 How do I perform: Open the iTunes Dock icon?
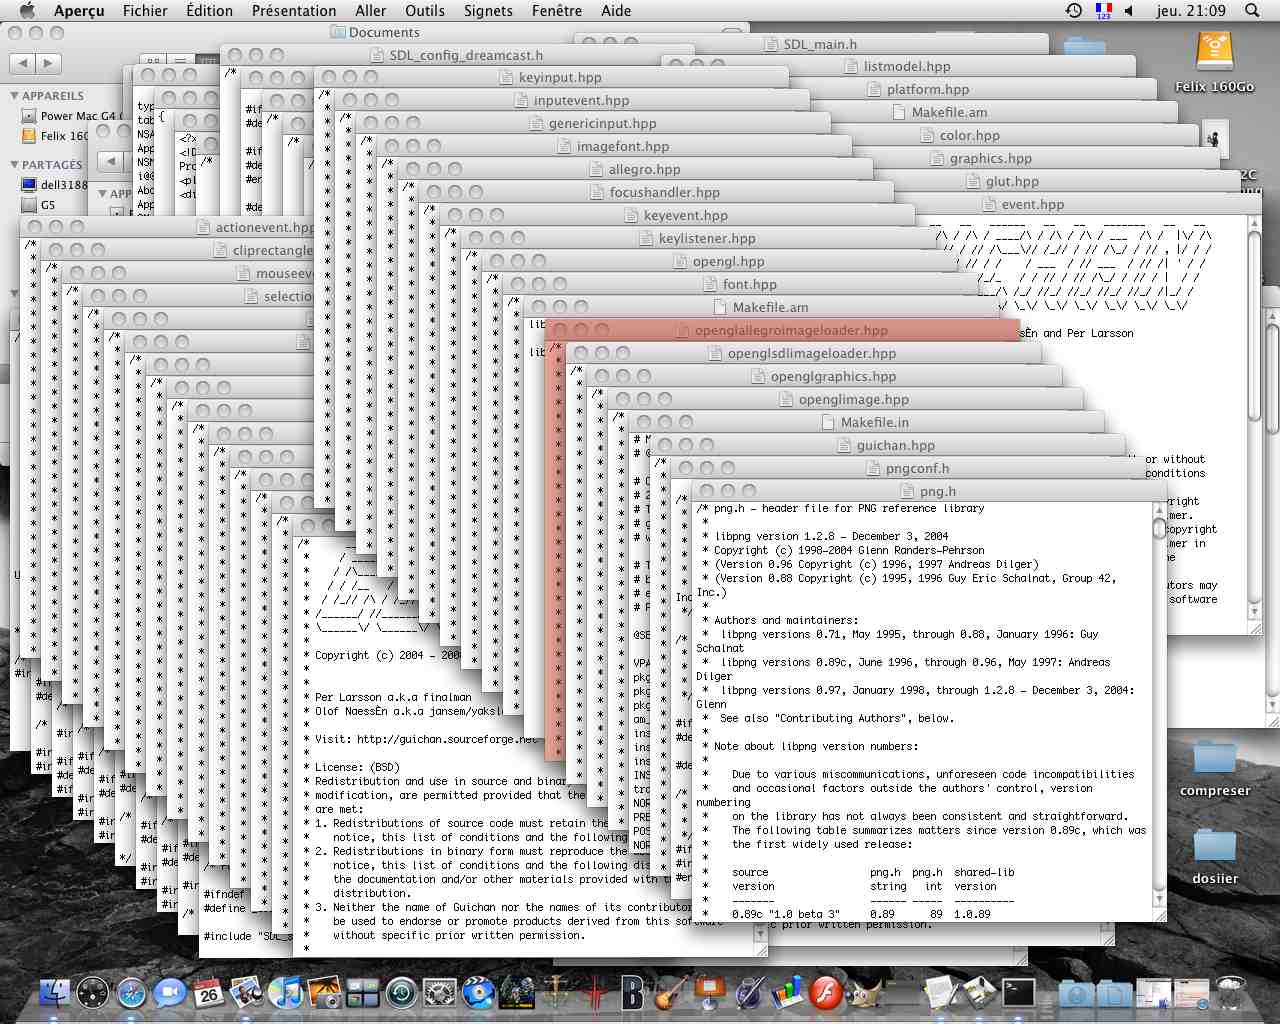pyautogui.click(x=286, y=993)
